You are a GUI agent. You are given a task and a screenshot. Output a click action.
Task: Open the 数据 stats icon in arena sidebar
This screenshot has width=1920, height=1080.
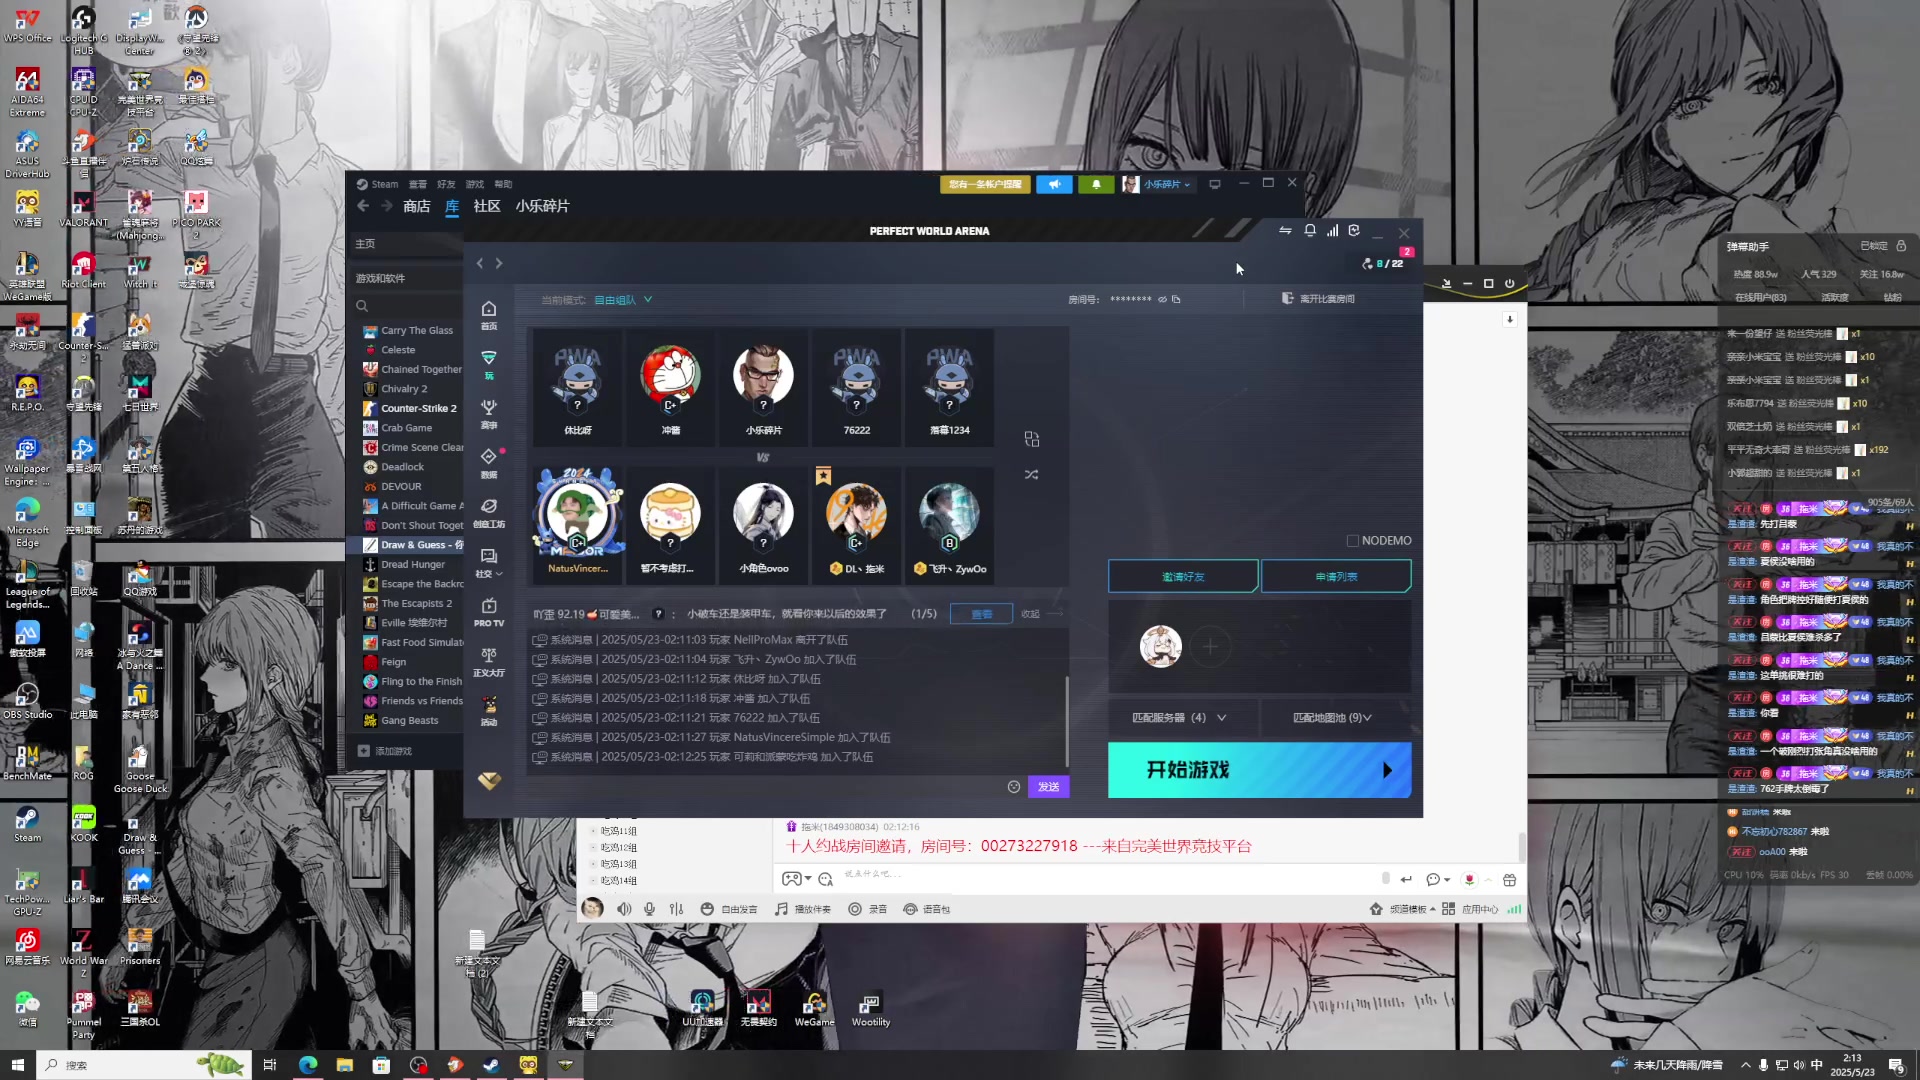[x=489, y=462]
